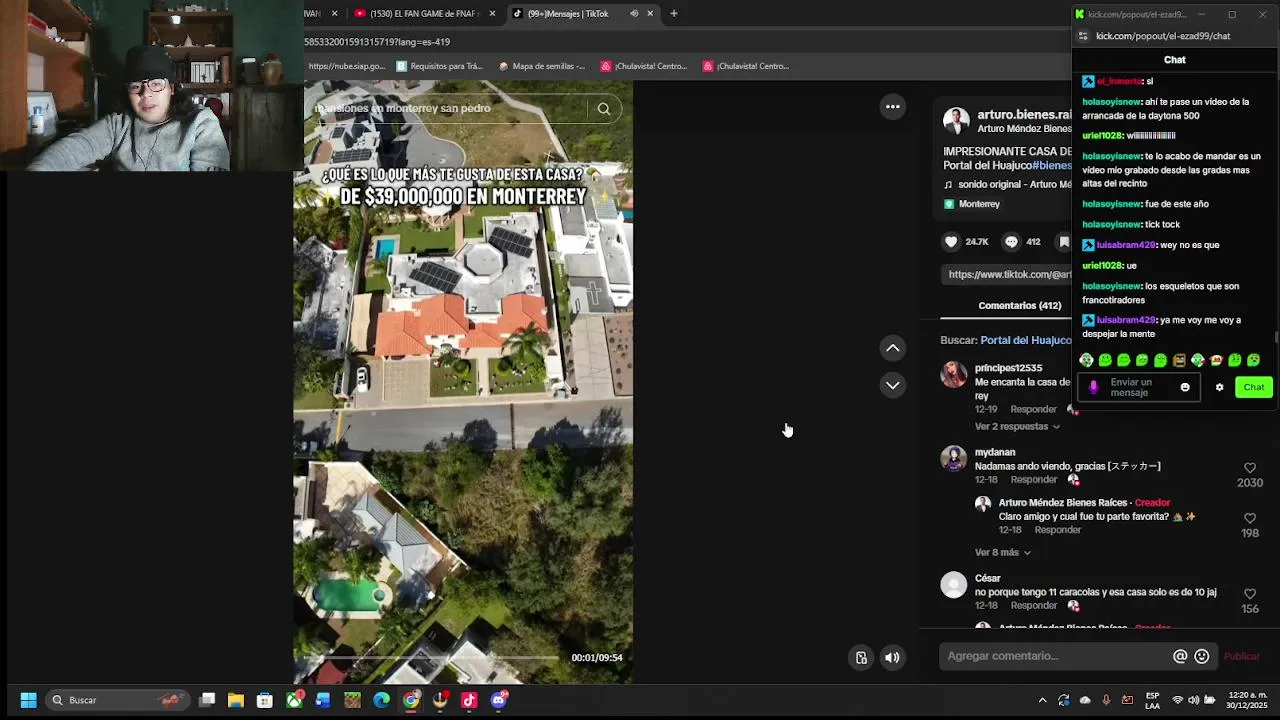Open the clock showing 12:20 a. m.
Screen dimensions: 1280x720
[1249, 700]
